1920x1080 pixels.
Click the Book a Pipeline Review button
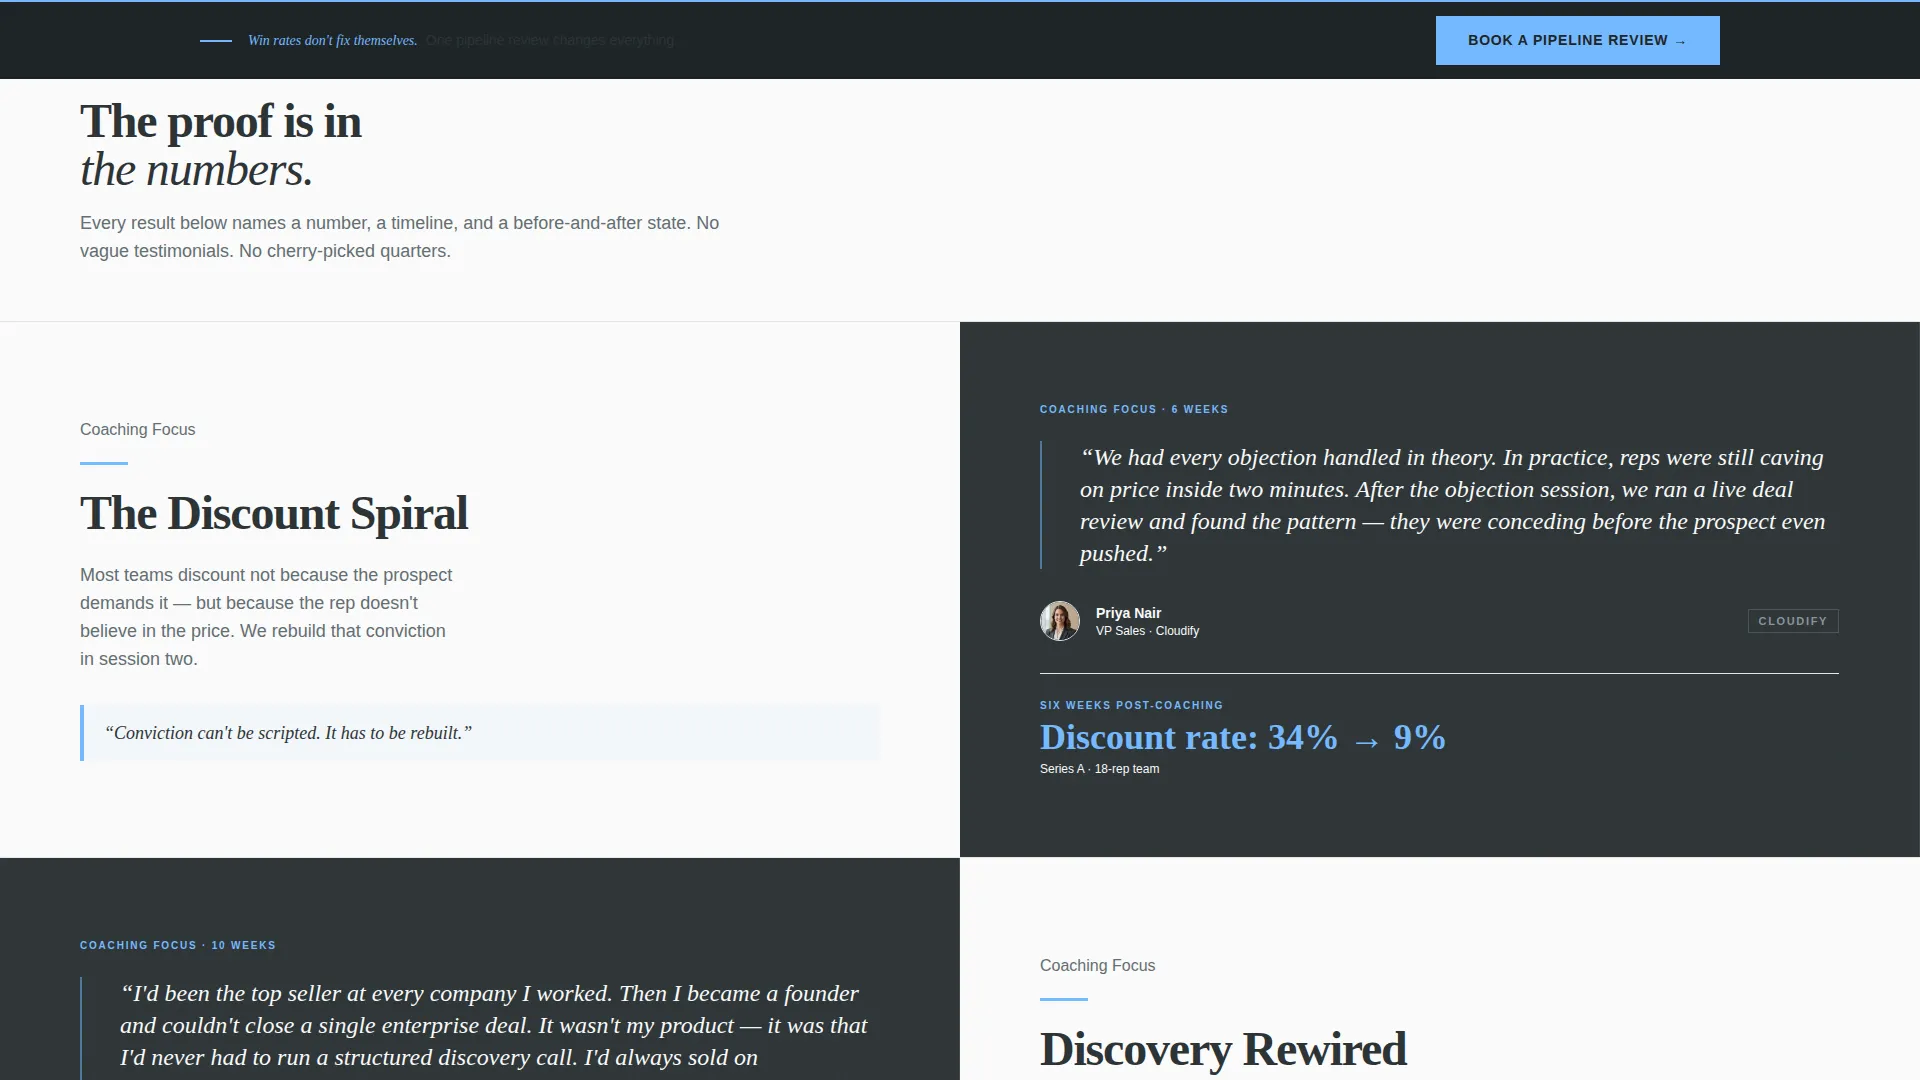pyautogui.click(x=1577, y=40)
